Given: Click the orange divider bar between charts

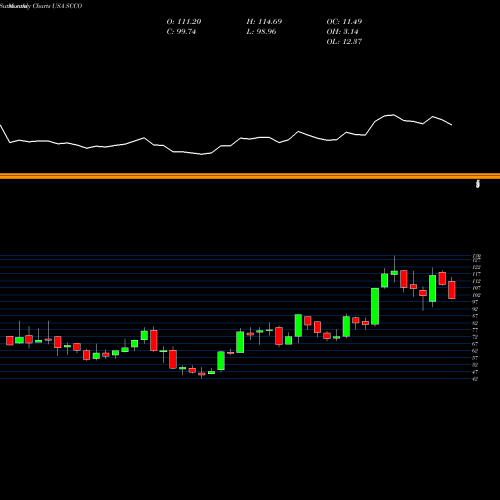Looking at the screenshot, I should tap(250, 176).
